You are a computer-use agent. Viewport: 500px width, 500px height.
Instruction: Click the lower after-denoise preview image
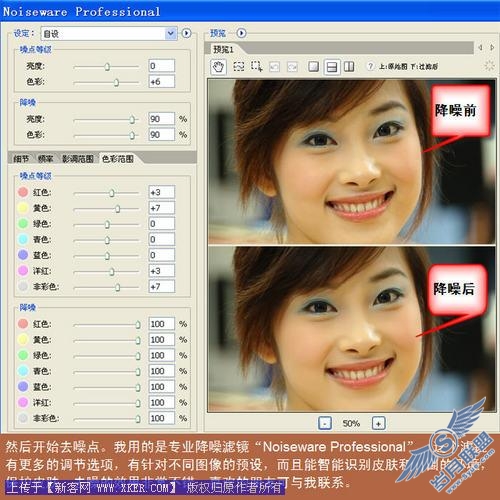(352, 329)
